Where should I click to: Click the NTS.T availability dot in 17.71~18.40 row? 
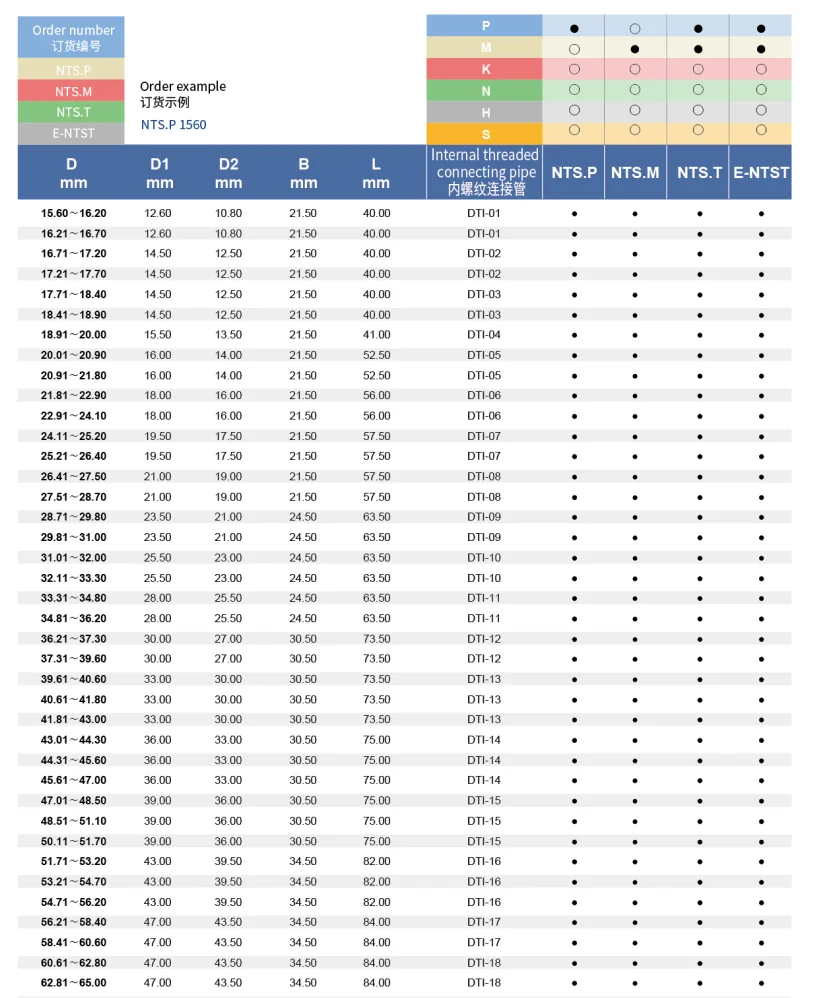700,295
